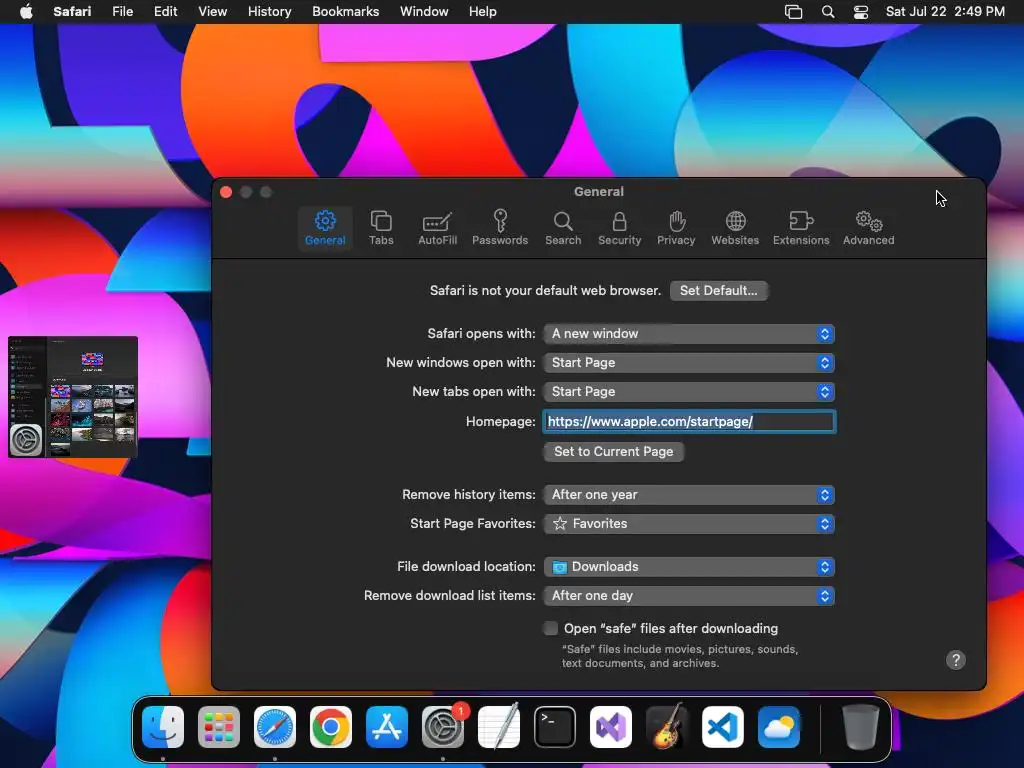This screenshot has height=768, width=1024.
Task: Open Control Center in the menu bar
Action: click(861, 12)
